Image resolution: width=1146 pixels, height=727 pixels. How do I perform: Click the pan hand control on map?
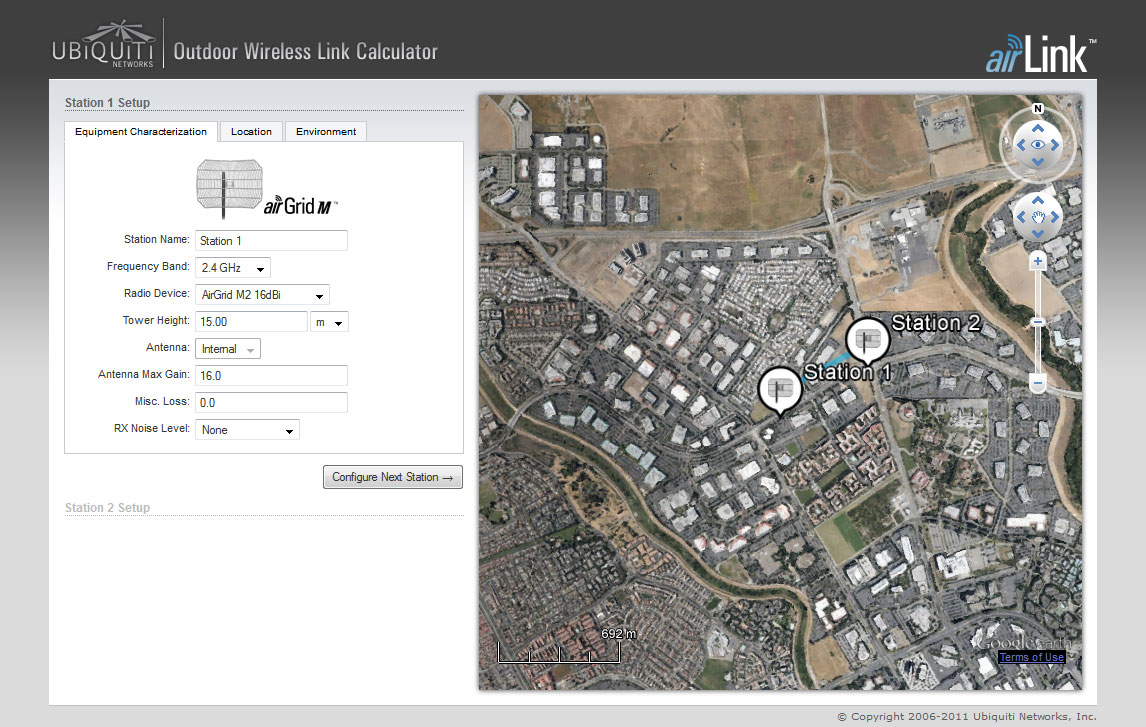1038,216
